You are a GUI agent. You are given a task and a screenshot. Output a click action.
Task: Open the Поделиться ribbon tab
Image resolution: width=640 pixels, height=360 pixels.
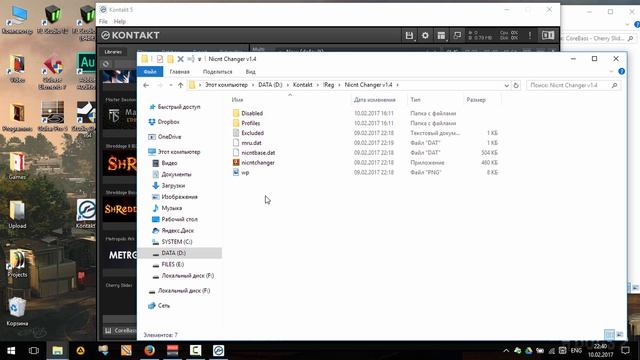(x=218, y=72)
